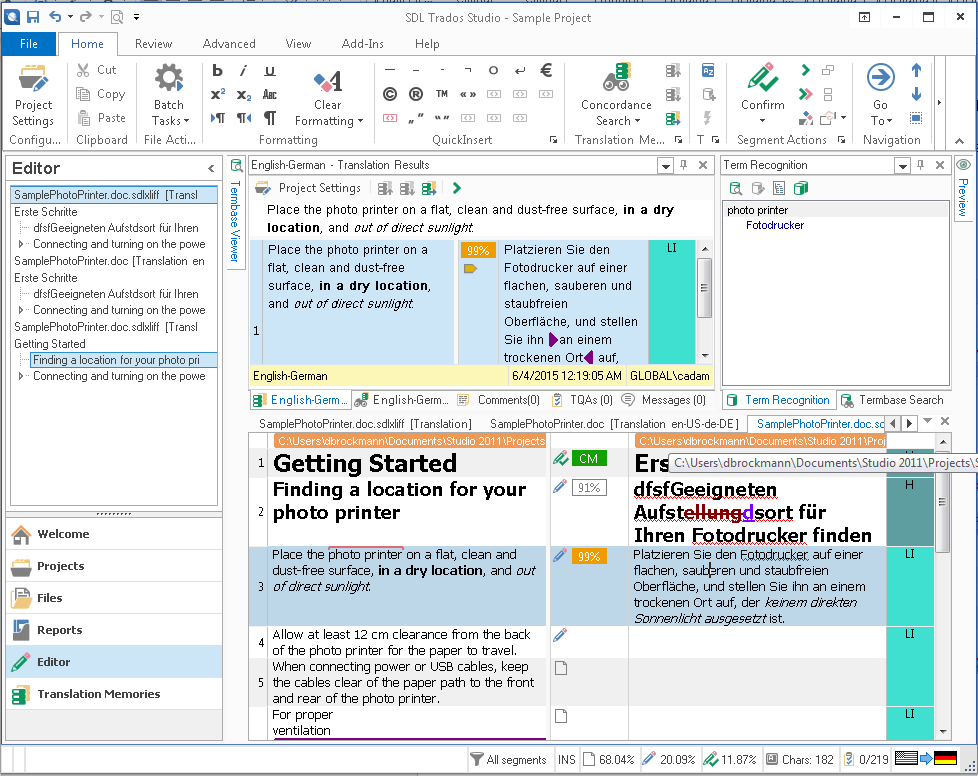This screenshot has height=776, width=978.
Task: Undo the last action in the title bar
Action: [56, 17]
